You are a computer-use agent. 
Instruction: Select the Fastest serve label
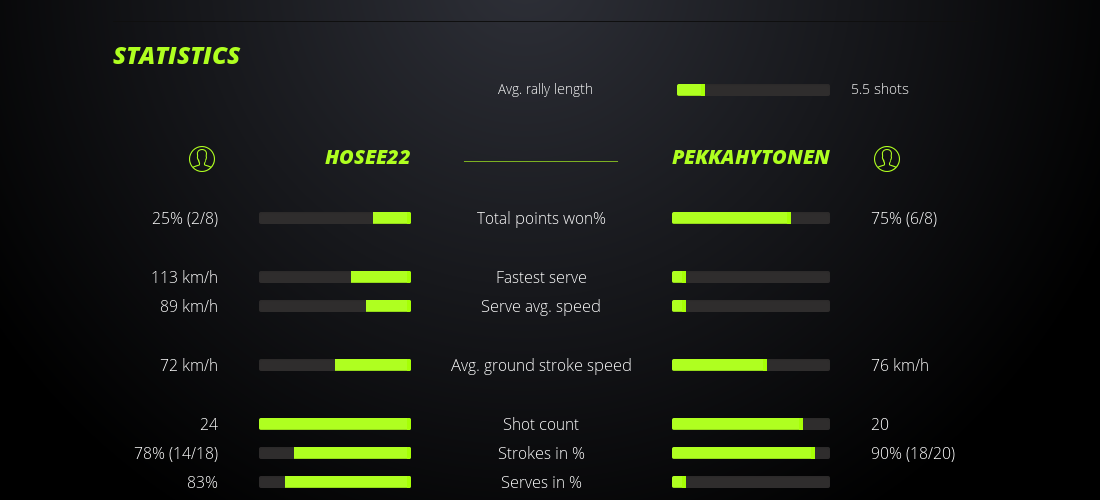[541, 277]
